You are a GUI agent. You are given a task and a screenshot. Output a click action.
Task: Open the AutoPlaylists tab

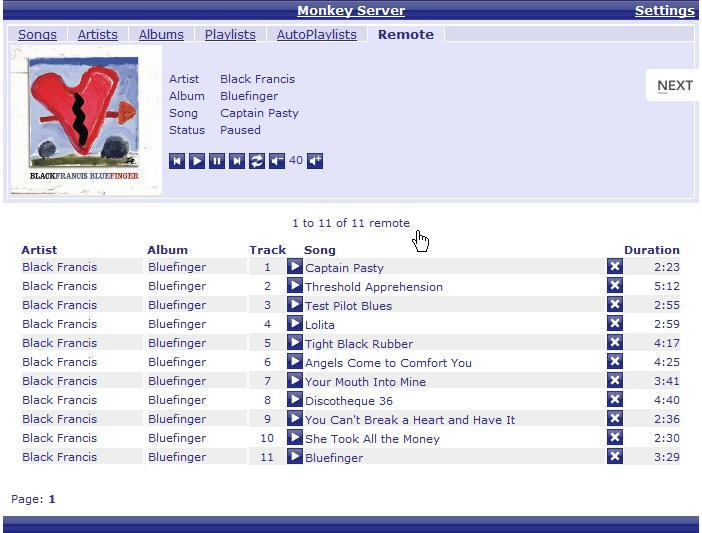click(316, 34)
